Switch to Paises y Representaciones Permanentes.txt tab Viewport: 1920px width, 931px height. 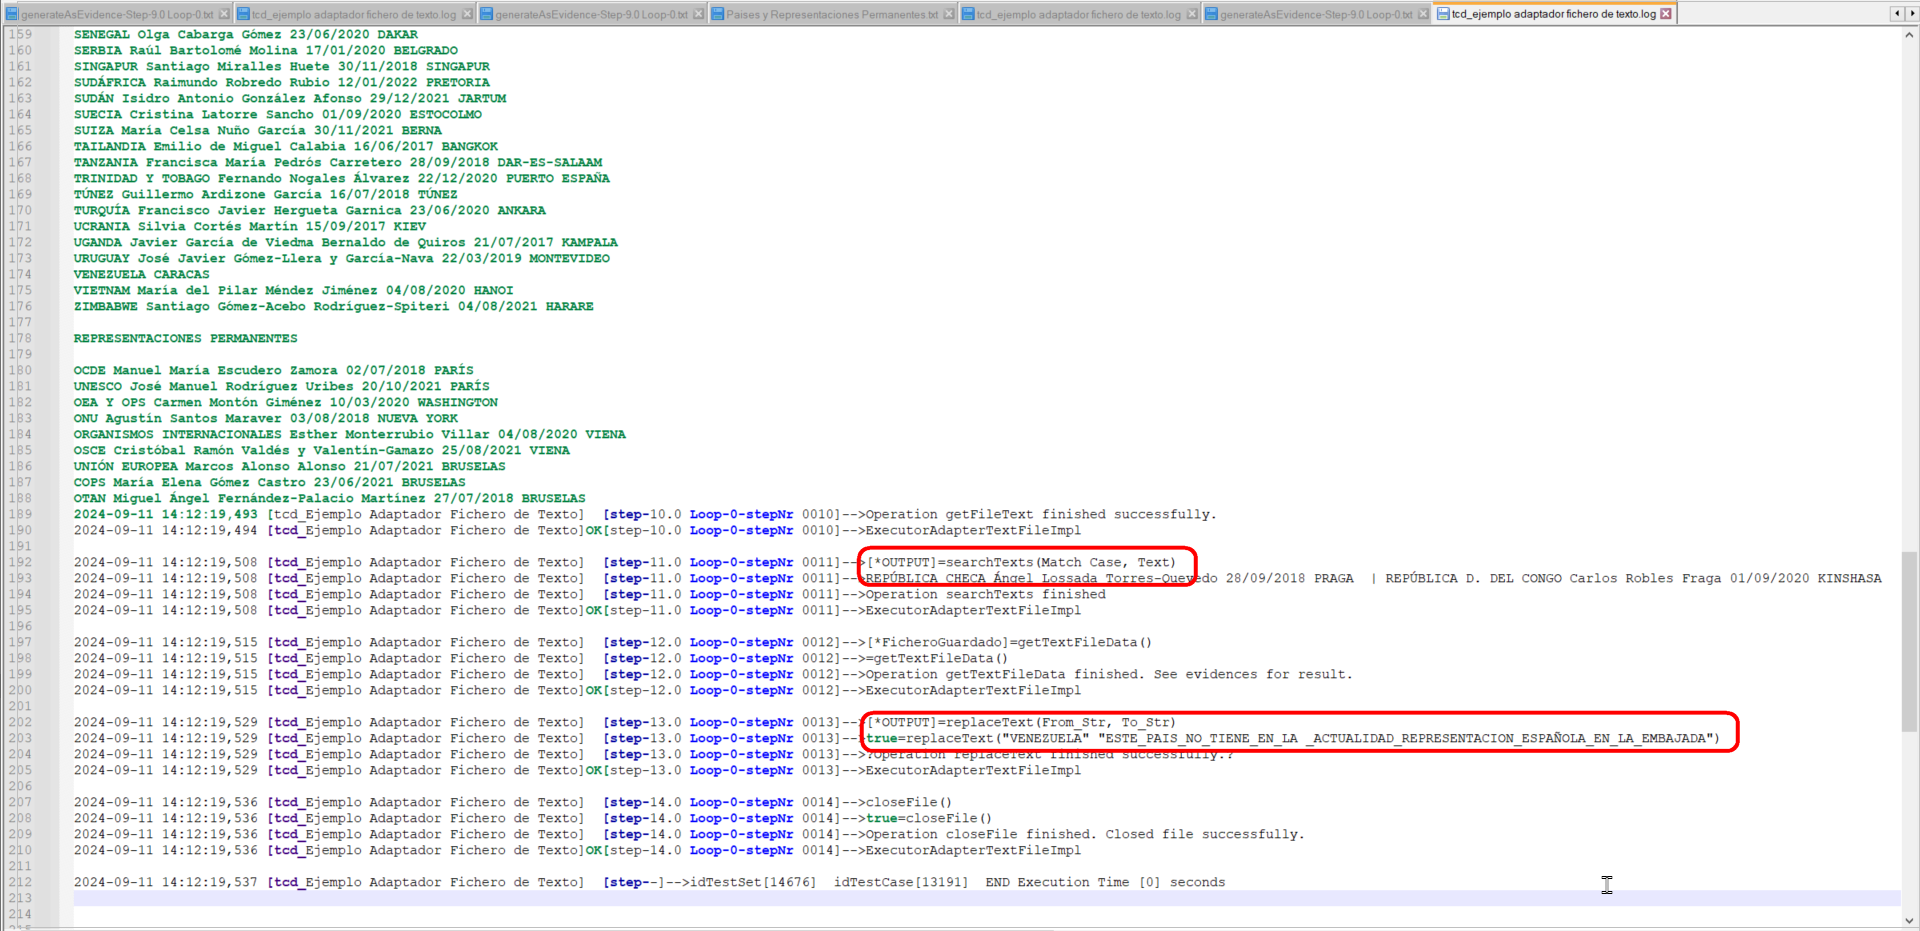pos(832,14)
